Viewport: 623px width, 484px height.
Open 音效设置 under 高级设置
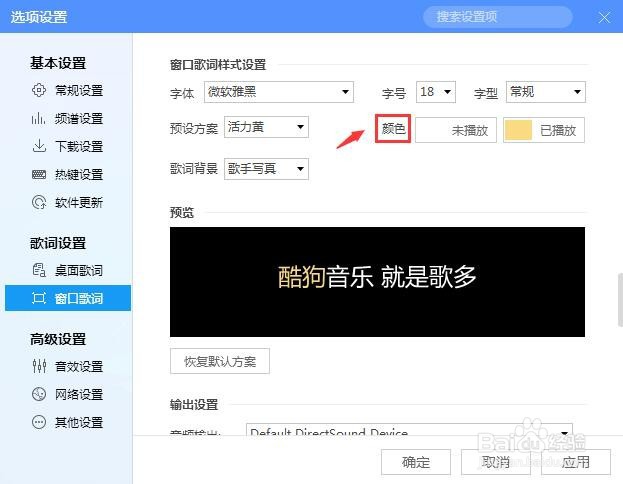(x=68, y=366)
